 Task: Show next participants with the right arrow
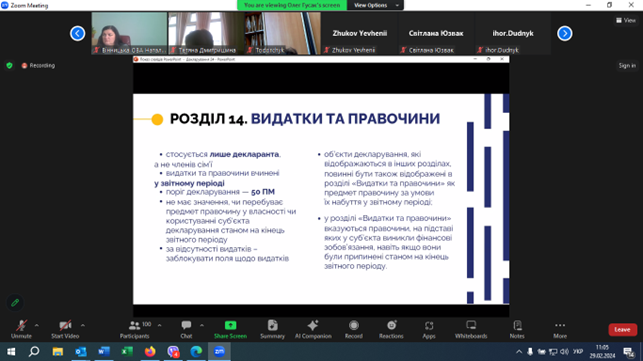pos(565,33)
